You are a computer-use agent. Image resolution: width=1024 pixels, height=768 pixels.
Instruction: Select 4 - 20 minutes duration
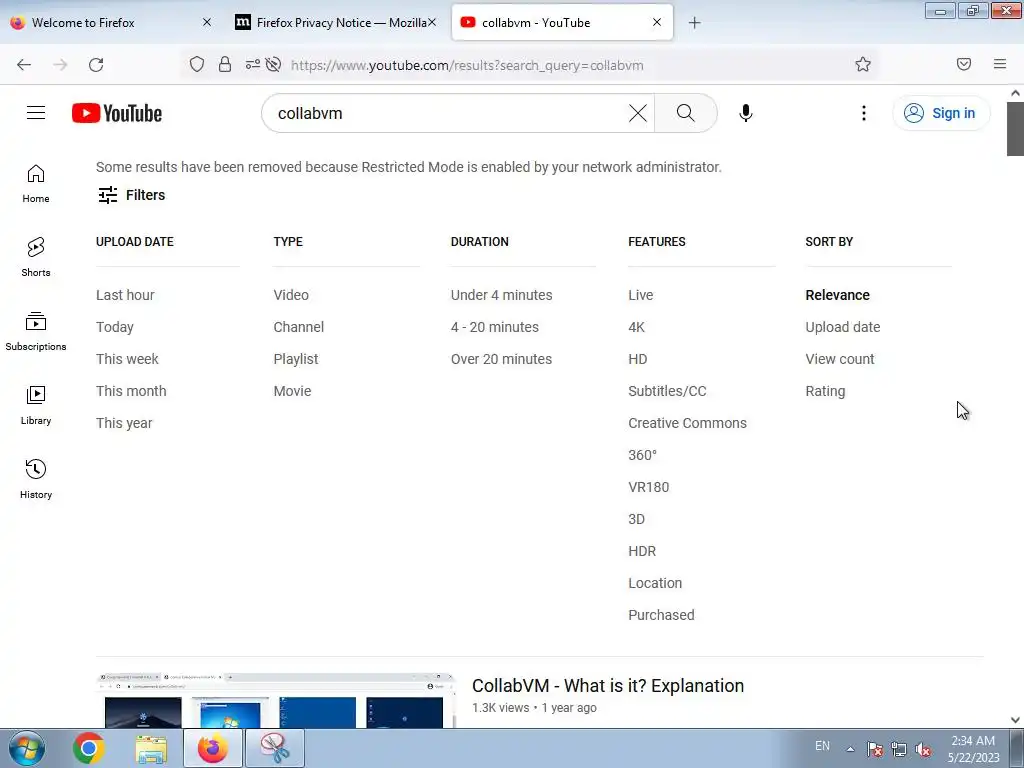click(x=495, y=327)
